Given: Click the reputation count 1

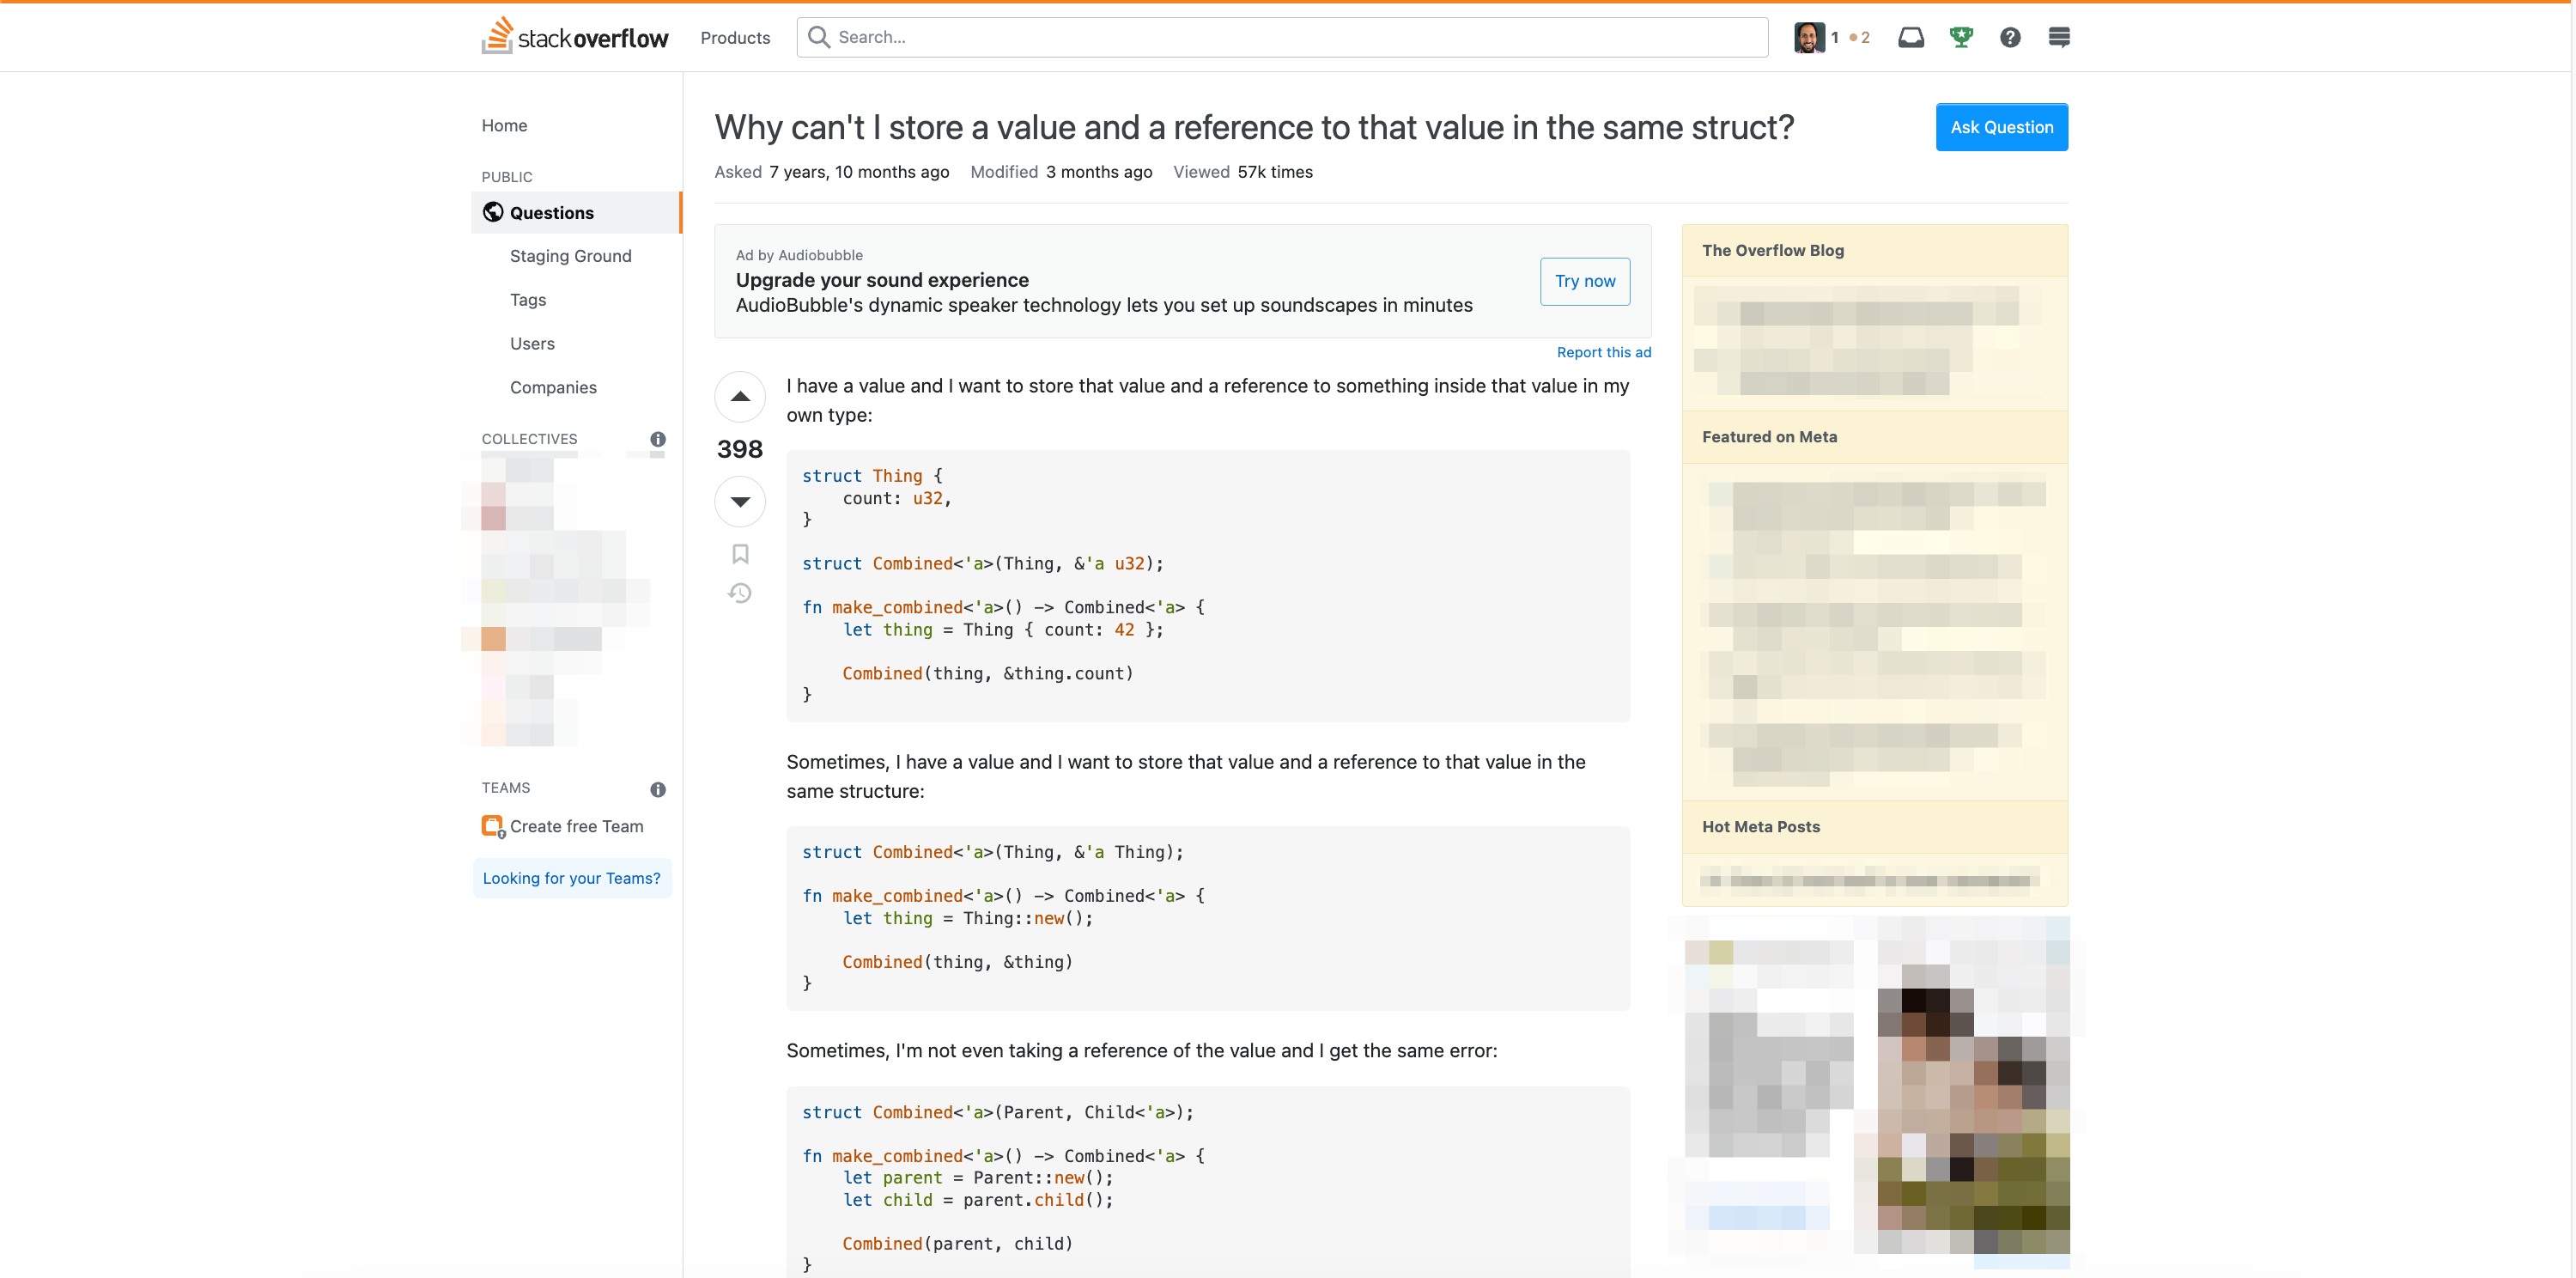Looking at the screenshot, I should click(x=1835, y=37).
